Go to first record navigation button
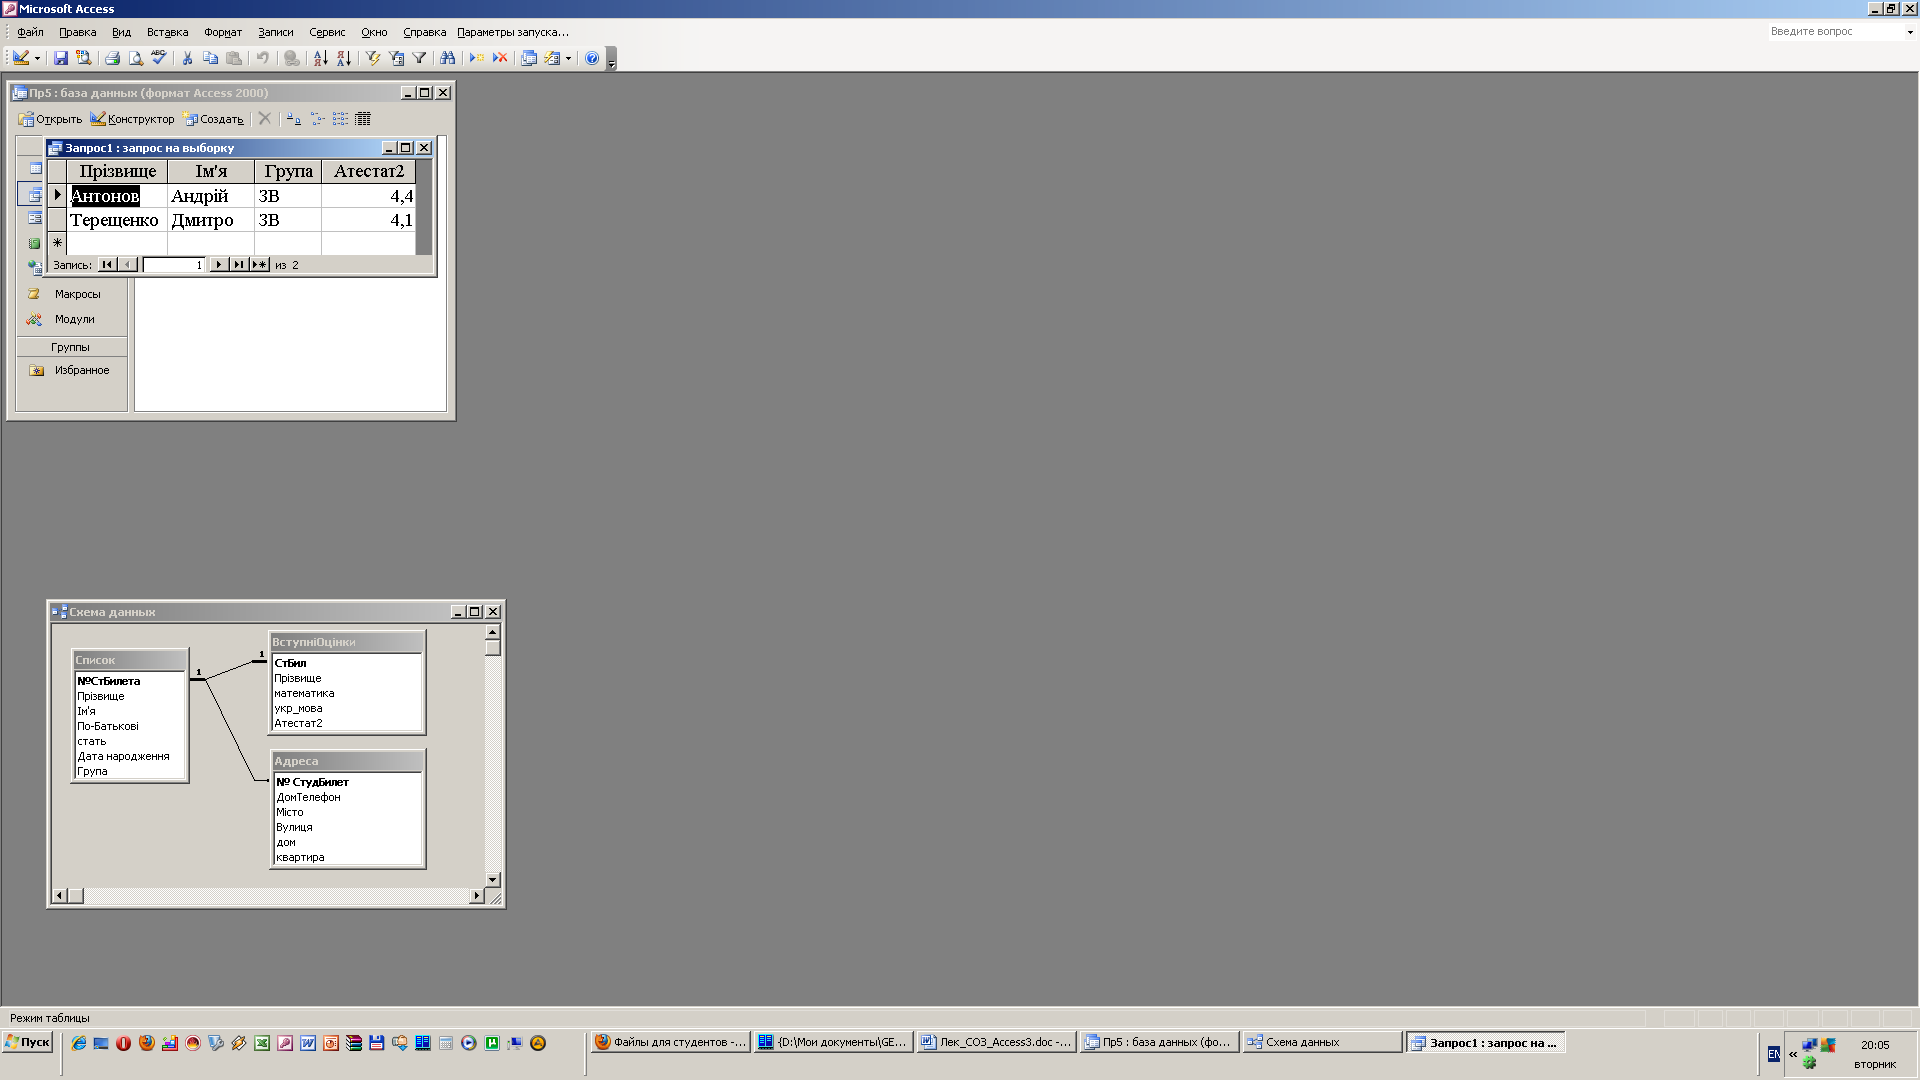This screenshot has width=1920, height=1080. click(x=107, y=265)
